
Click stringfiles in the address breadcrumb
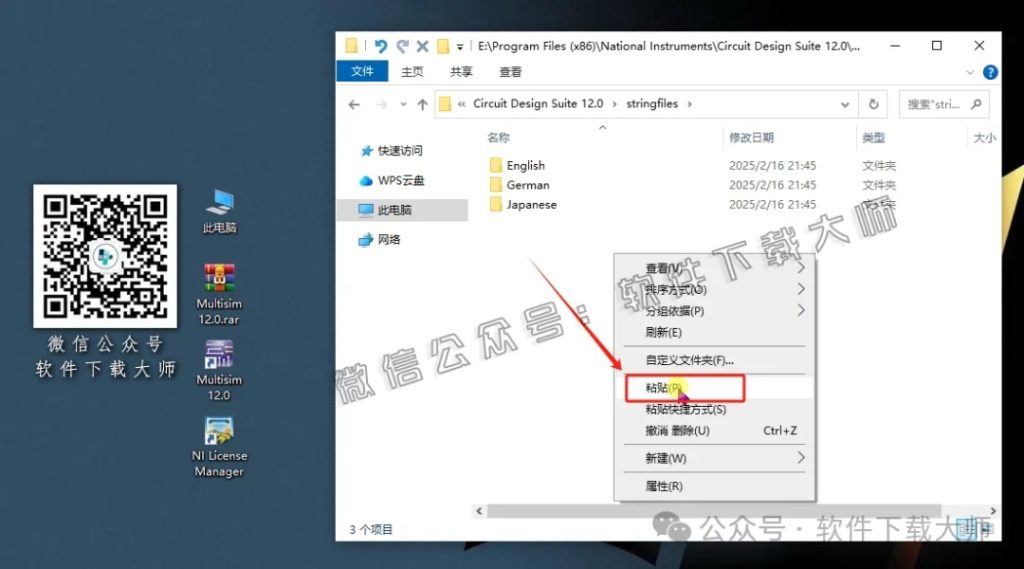[x=652, y=103]
